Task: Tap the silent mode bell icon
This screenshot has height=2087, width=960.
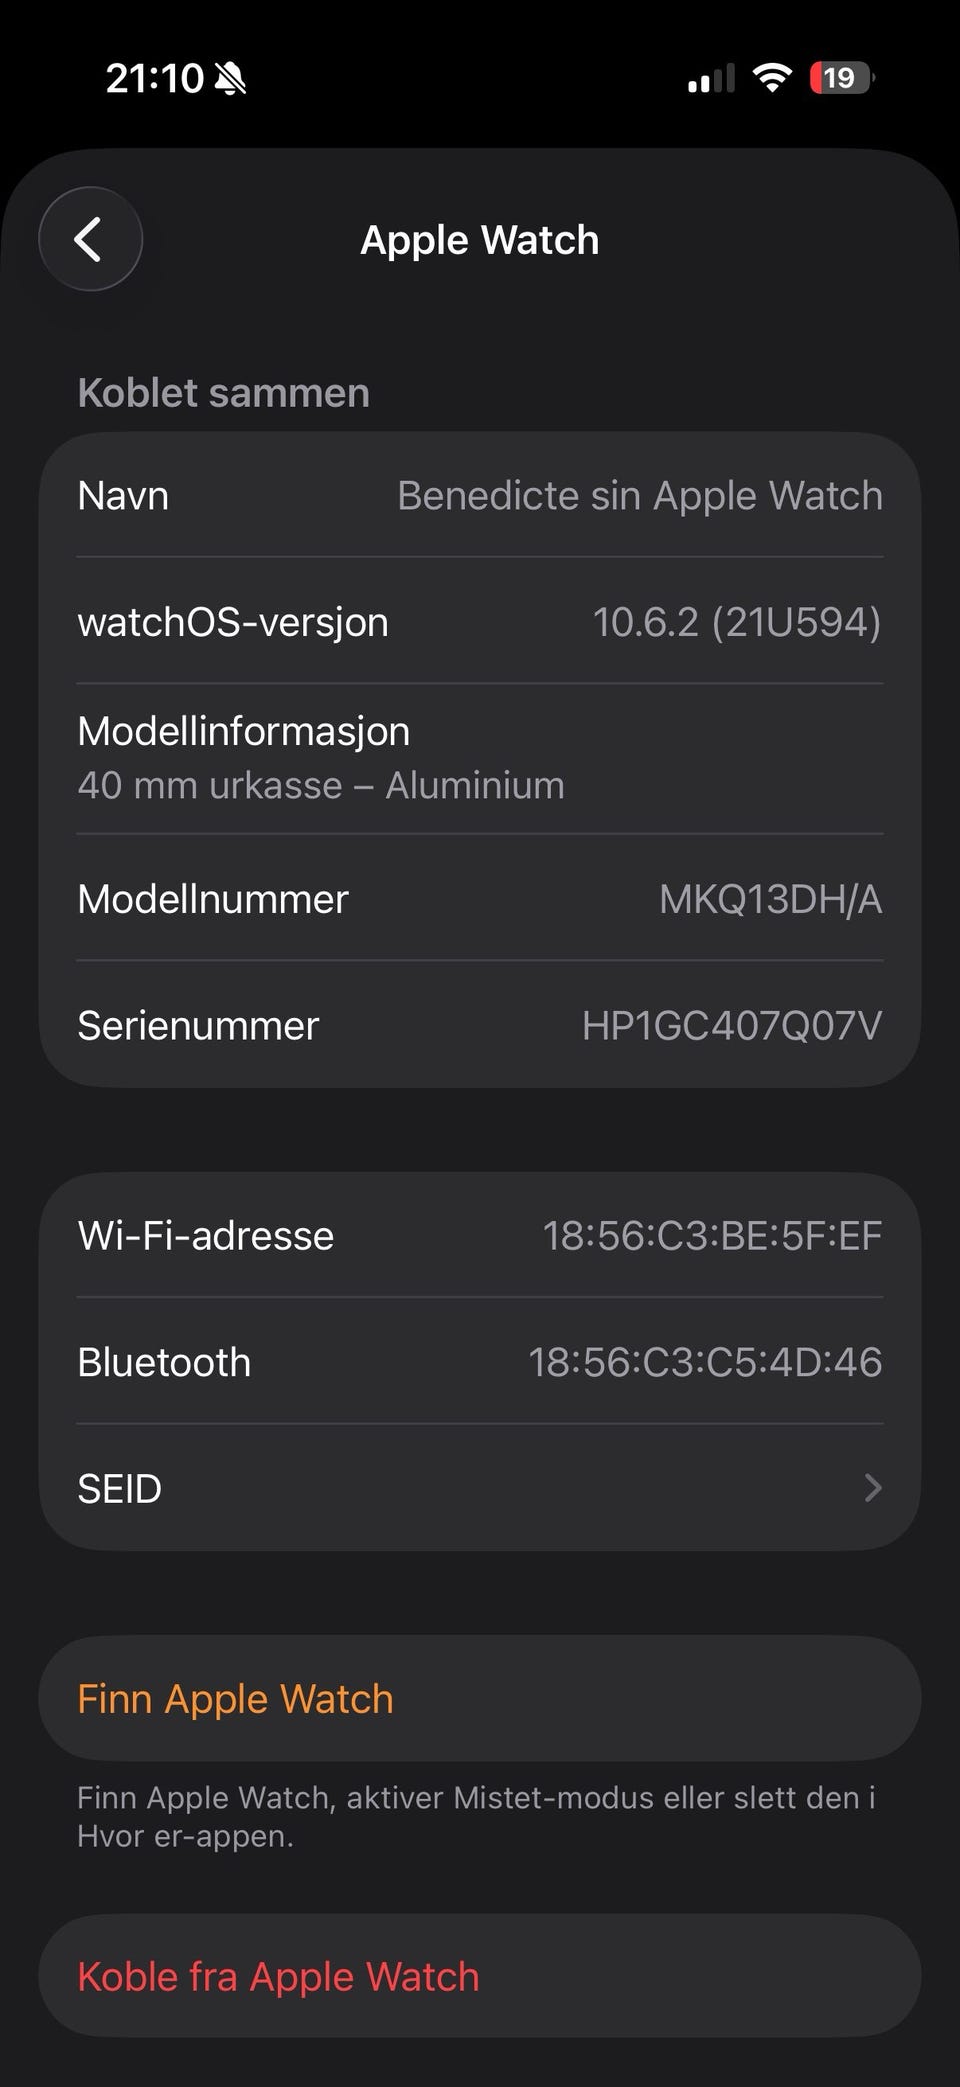Action: [x=230, y=78]
